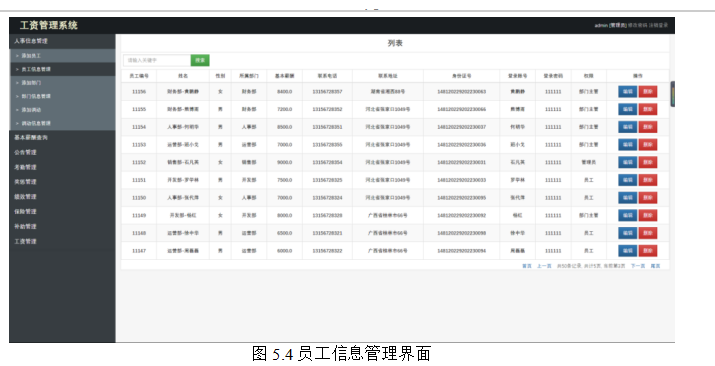Click the 身份证号 column header

pos(461,76)
